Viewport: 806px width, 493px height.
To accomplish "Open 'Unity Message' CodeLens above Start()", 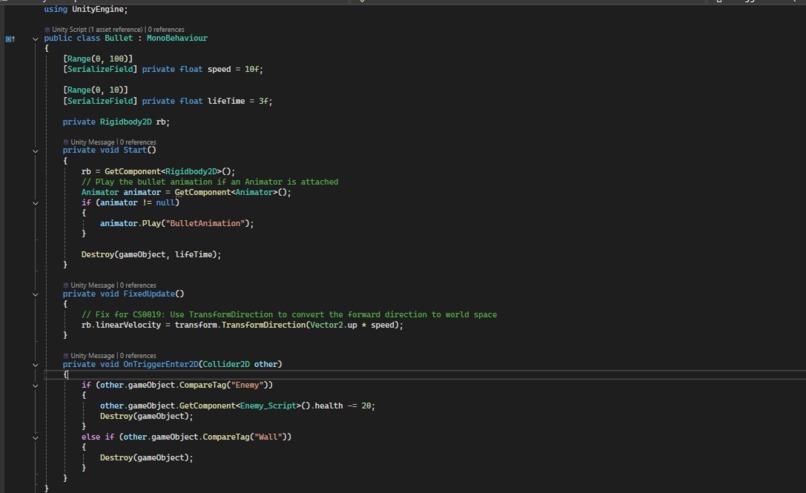I will [x=93, y=142].
